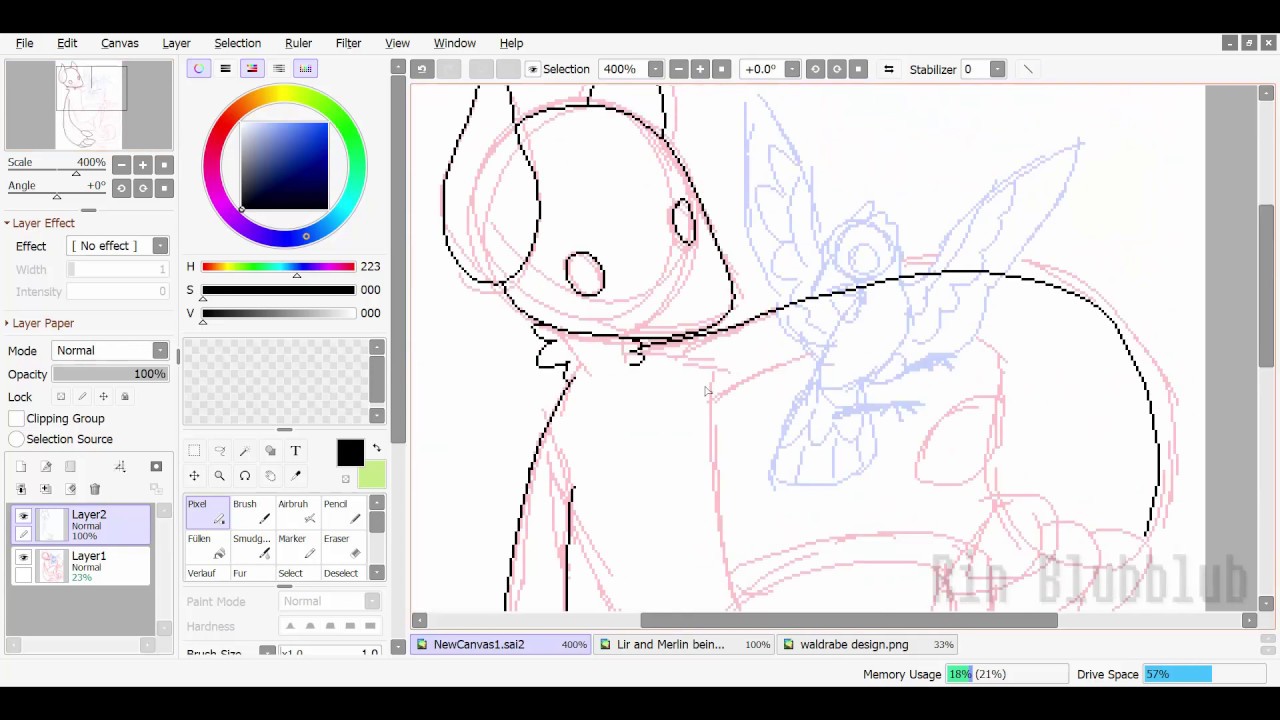This screenshot has height=720, width=1280.
Task: Choose the shape tool
Action: coord(270,451)
